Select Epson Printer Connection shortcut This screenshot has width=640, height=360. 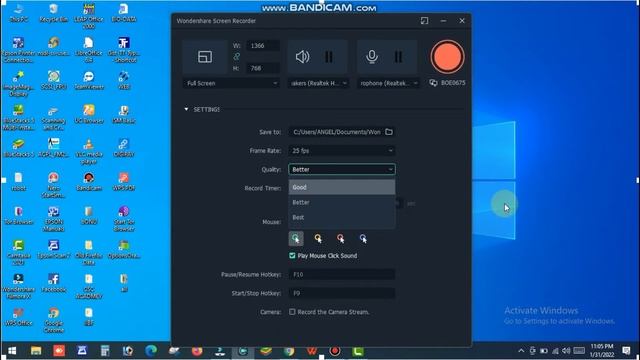[x=18, y=50]
